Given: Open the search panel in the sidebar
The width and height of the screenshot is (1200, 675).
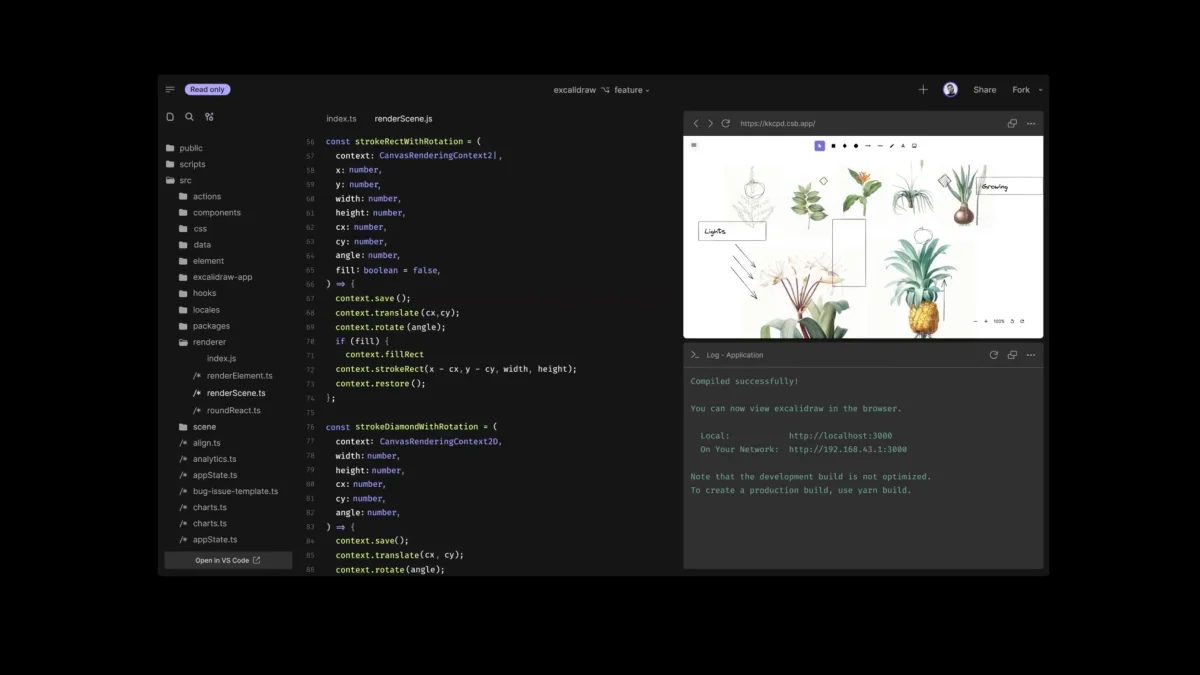Looking at the screenshot, I should coord(189,116).
